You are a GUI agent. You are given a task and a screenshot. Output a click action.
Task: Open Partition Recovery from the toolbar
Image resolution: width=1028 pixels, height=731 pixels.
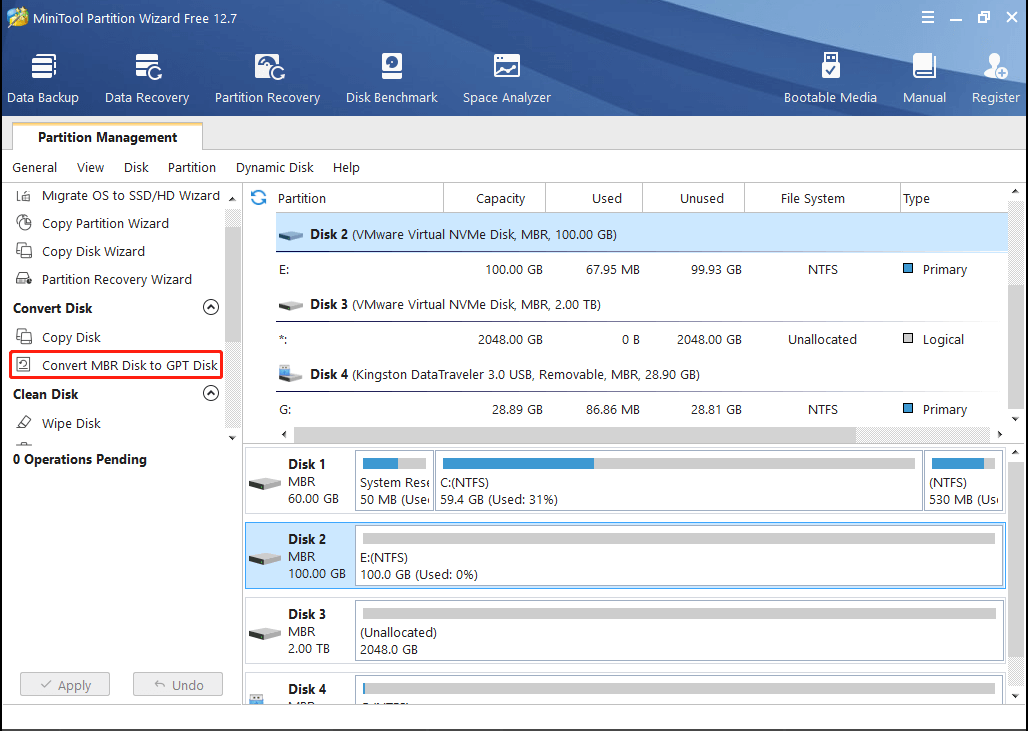[x=267, y=78]
